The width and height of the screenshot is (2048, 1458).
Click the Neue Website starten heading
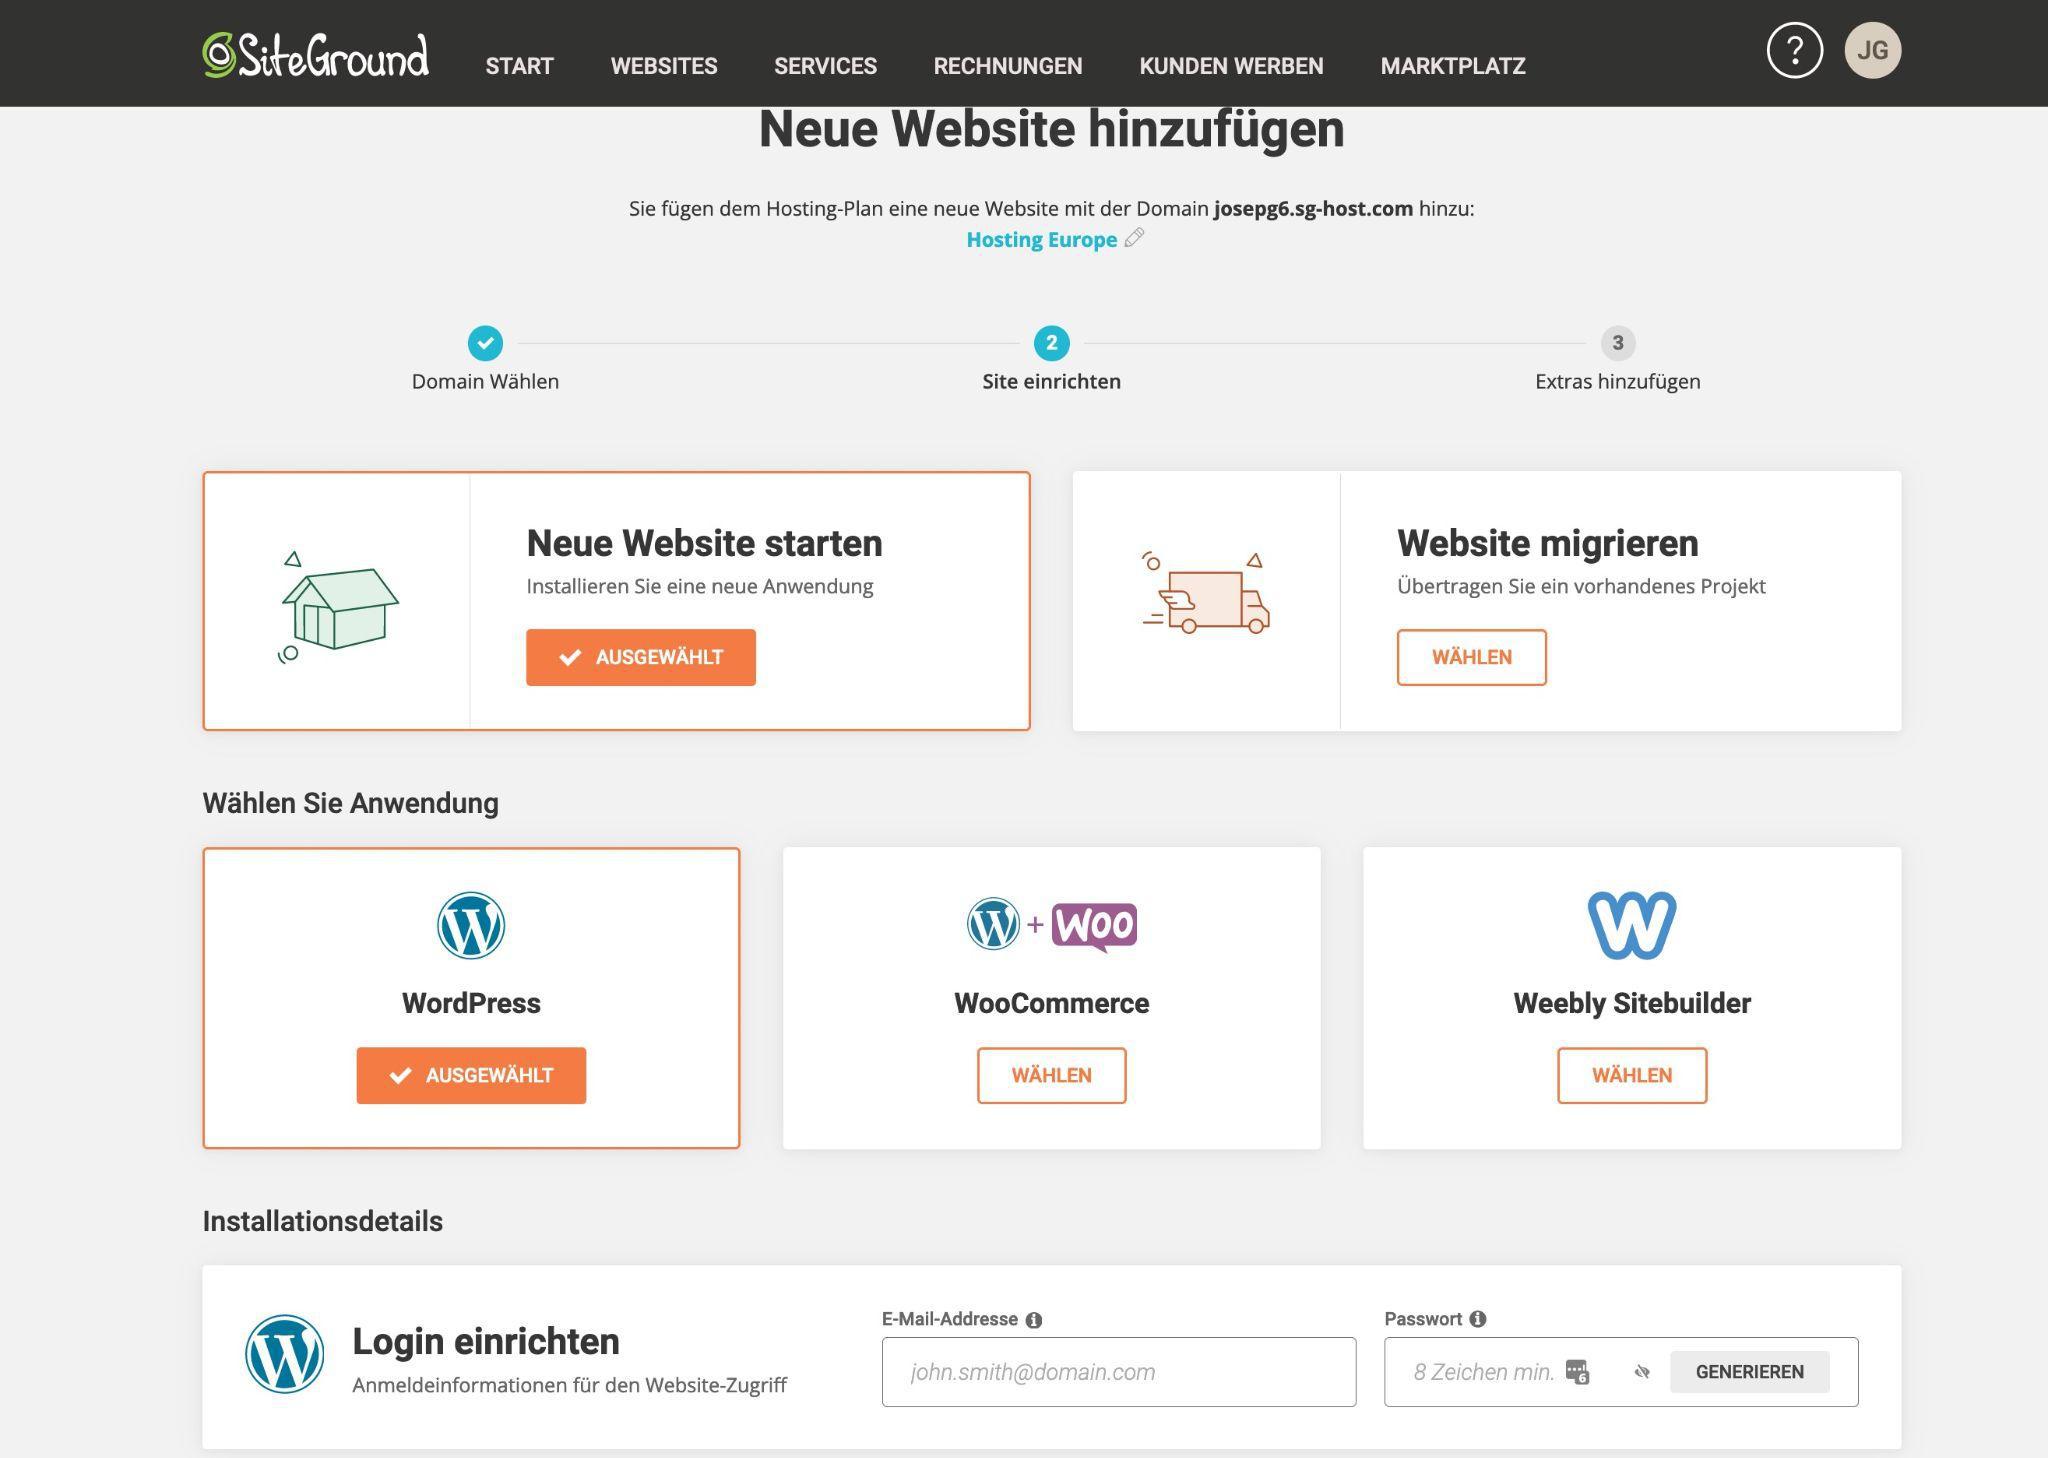pyautogui.click(x=704, y=543)
